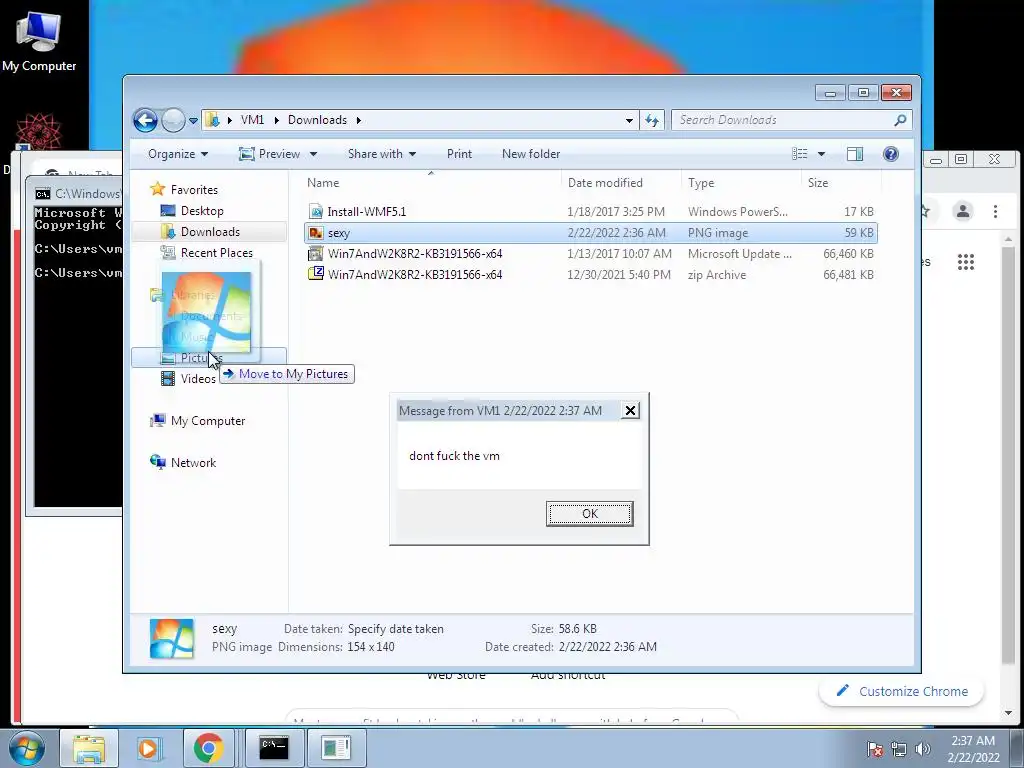The height and width of the screenshot is (768, 1024).
Task: Open Explorer help
Action: point(891,154)
